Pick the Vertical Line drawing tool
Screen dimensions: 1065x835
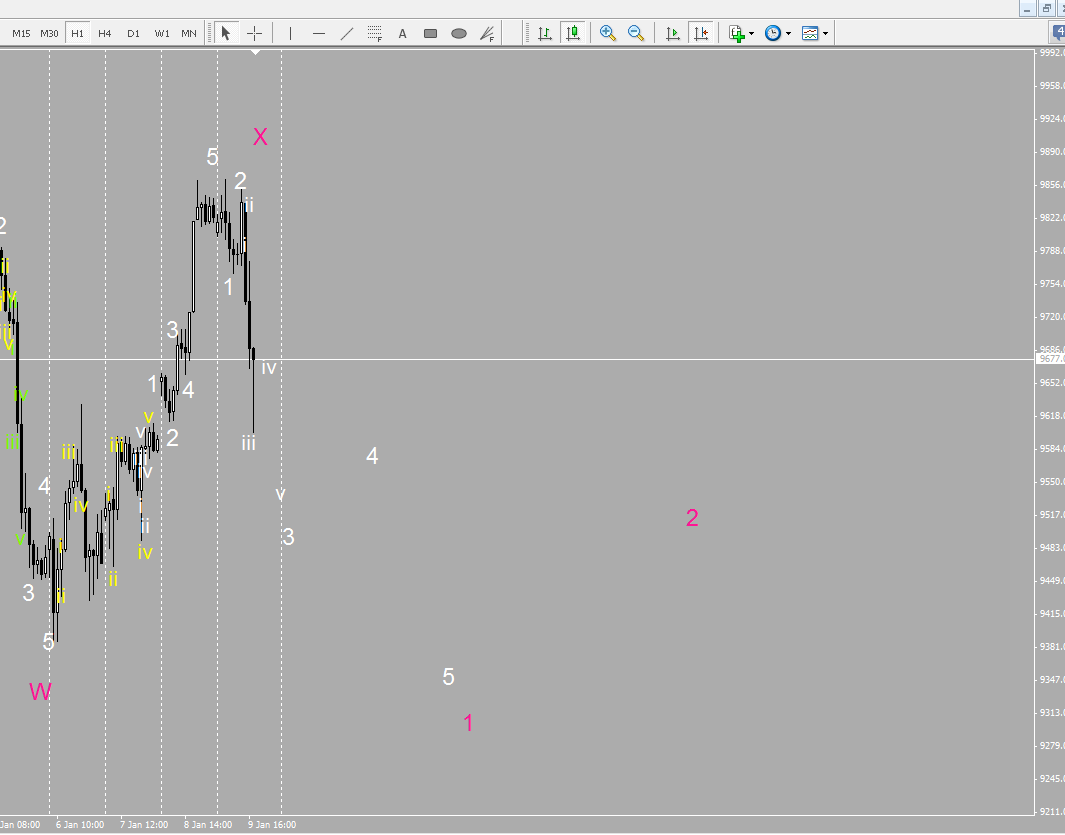pyautogui.click(x=290, y=33)
